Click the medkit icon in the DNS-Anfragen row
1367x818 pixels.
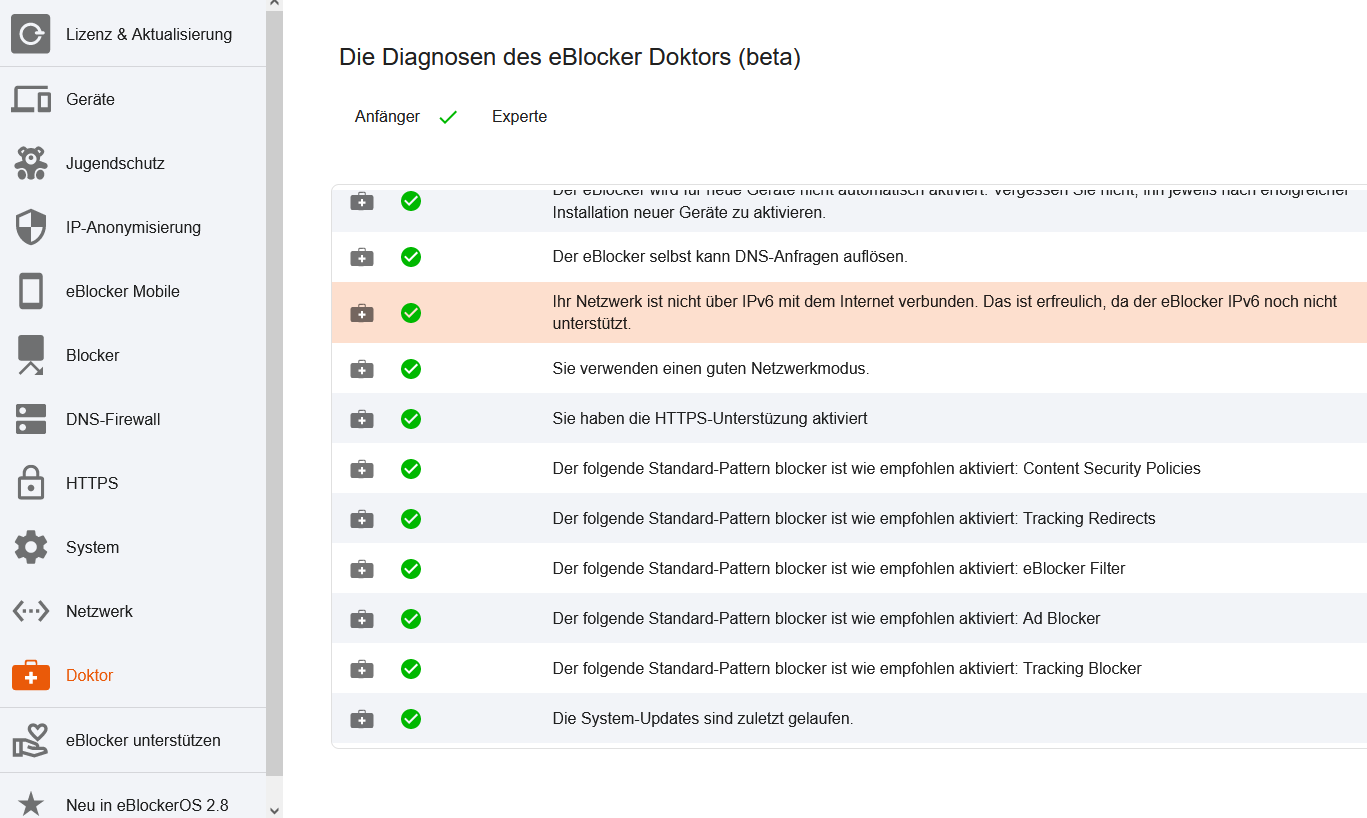[362, 257]
